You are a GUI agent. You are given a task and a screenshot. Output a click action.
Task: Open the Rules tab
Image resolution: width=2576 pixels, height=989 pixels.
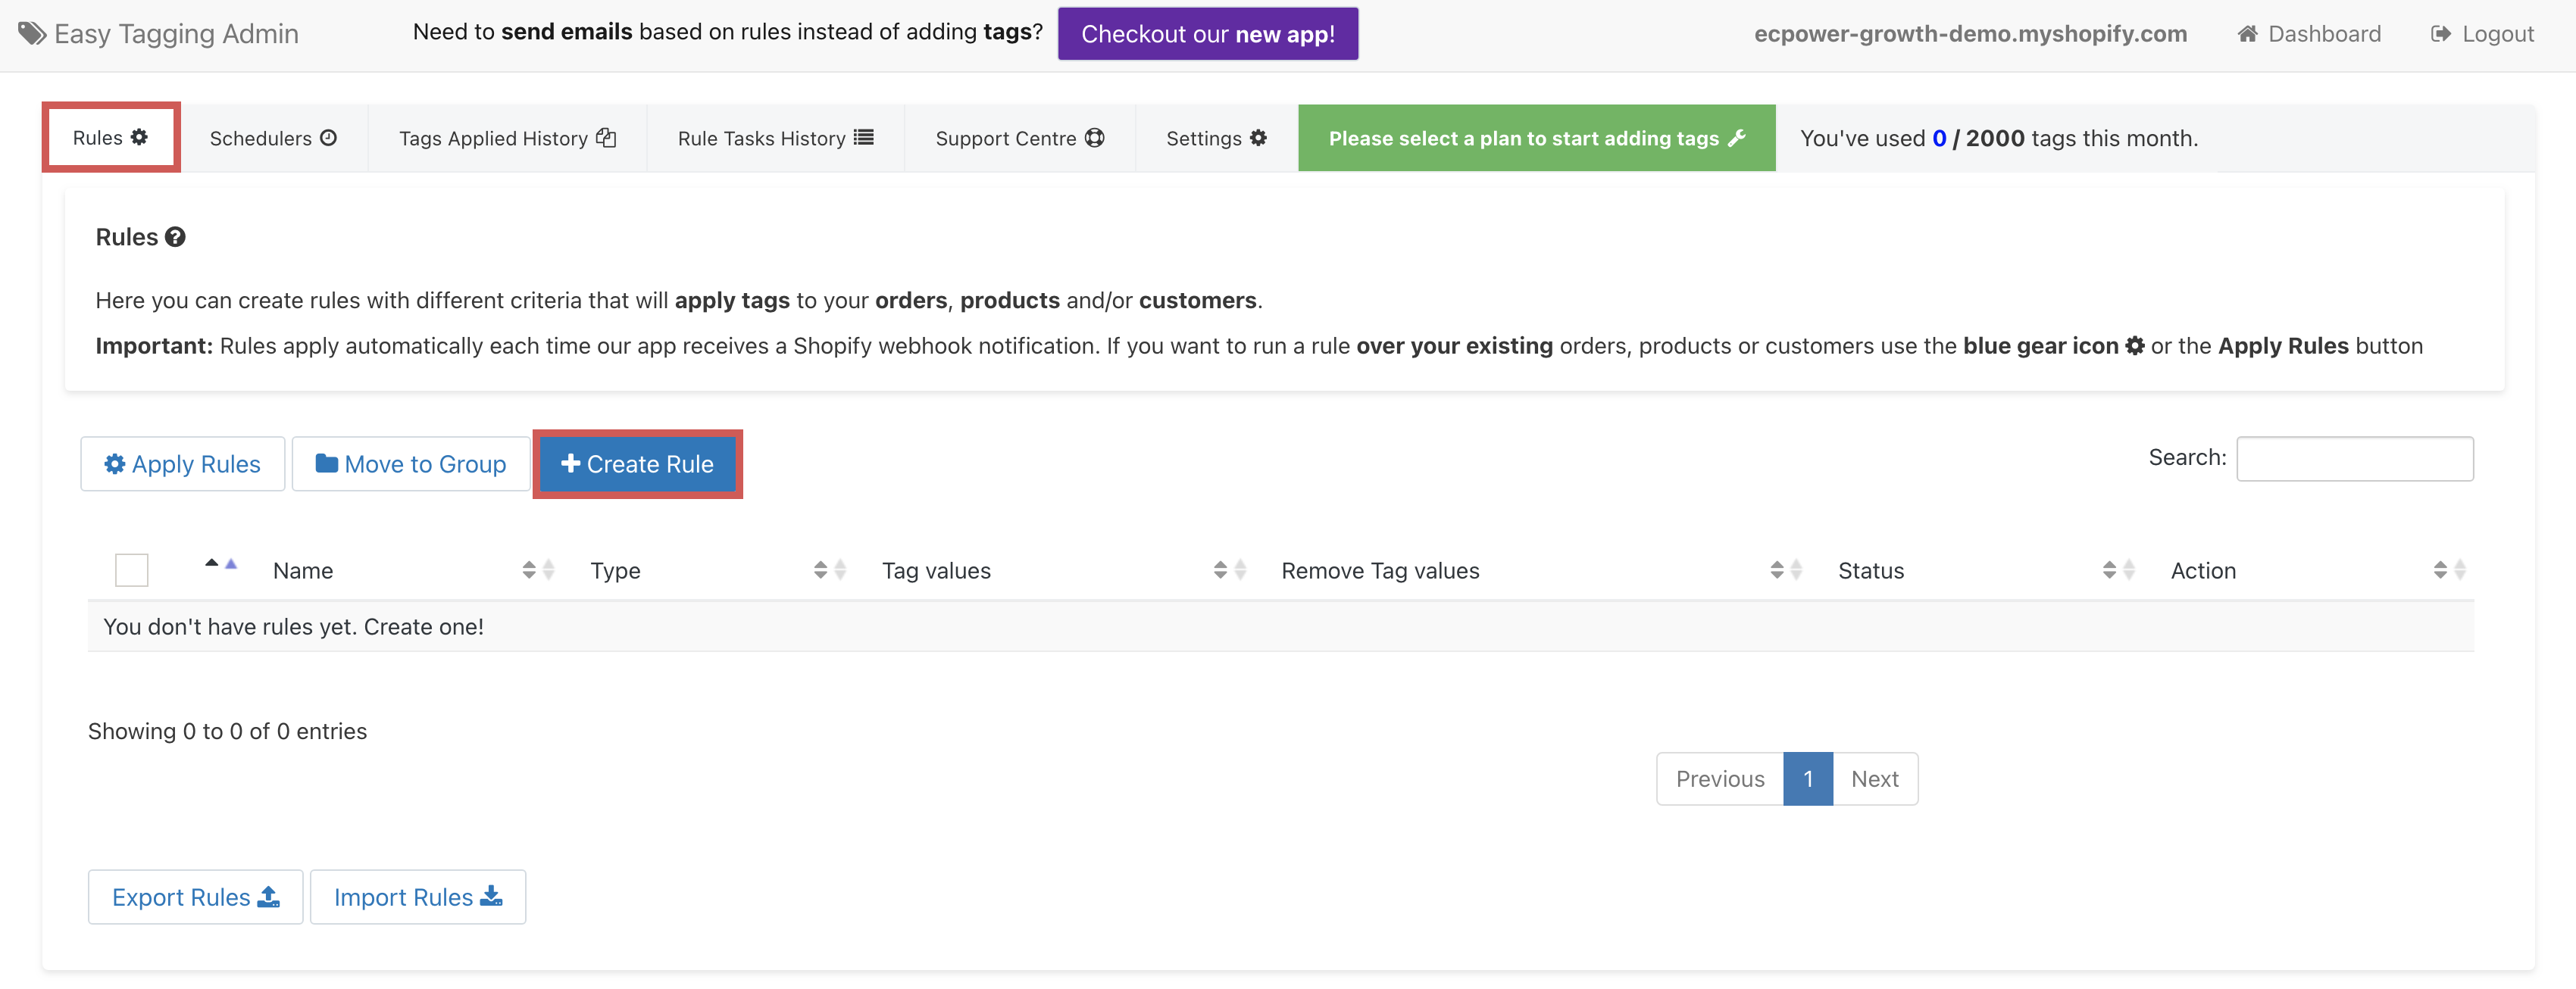pos(110,137)
